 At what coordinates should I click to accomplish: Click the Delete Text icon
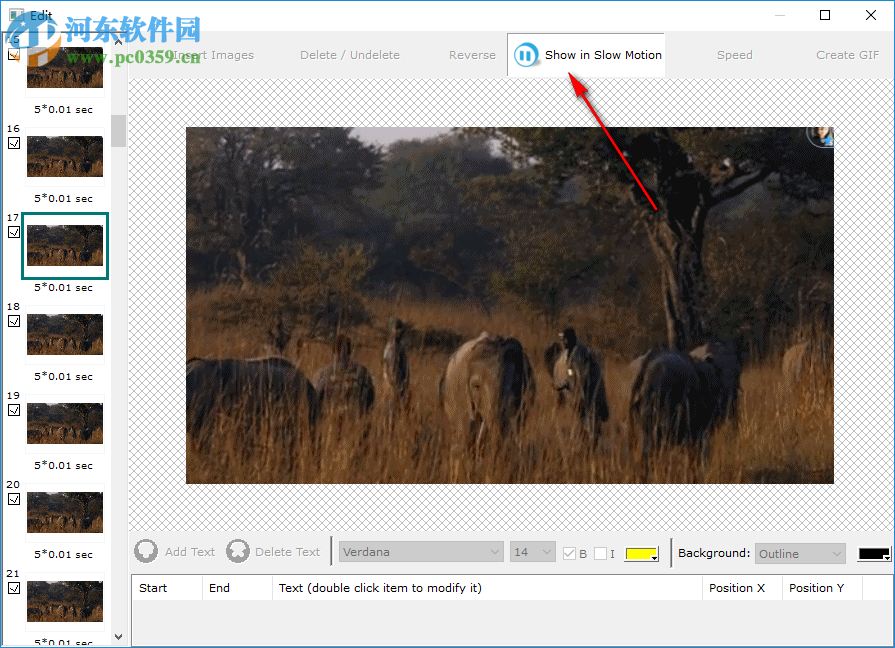click(238, 551)
